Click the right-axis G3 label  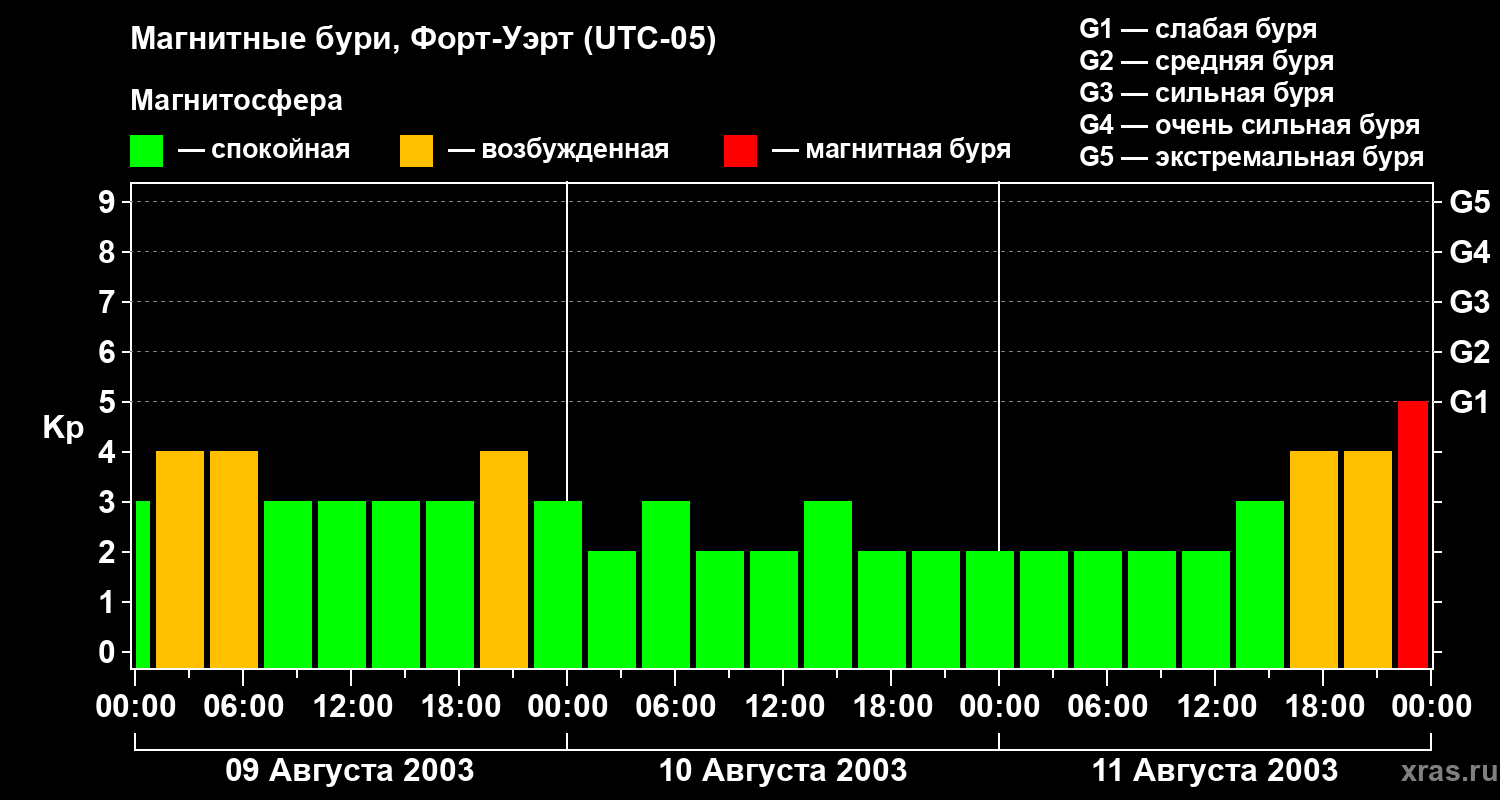pyautogui.click(x=1469, y=302)
